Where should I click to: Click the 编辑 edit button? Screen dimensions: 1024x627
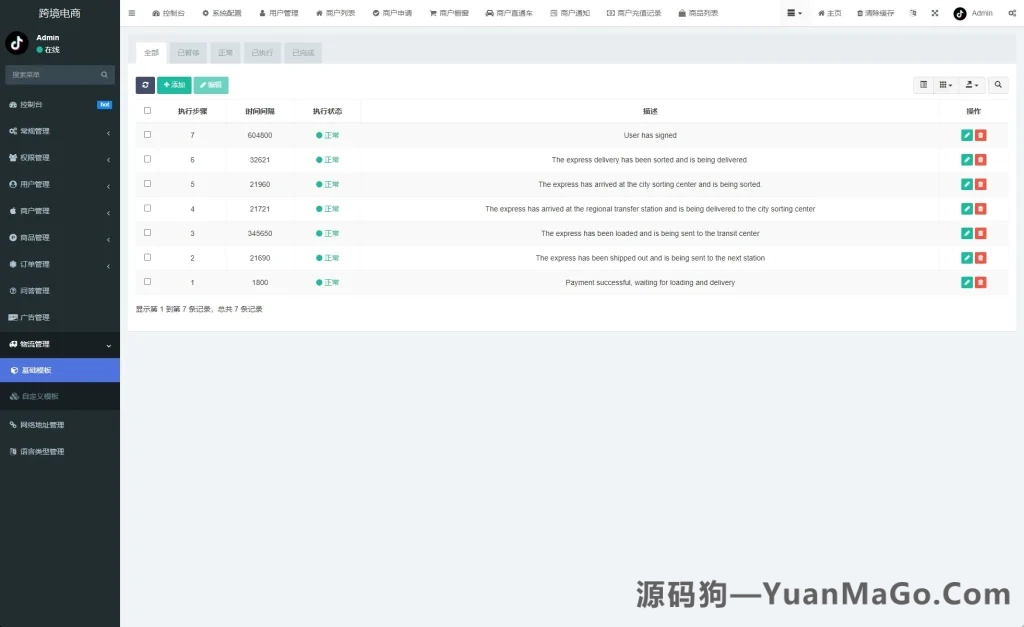(211, 85)
